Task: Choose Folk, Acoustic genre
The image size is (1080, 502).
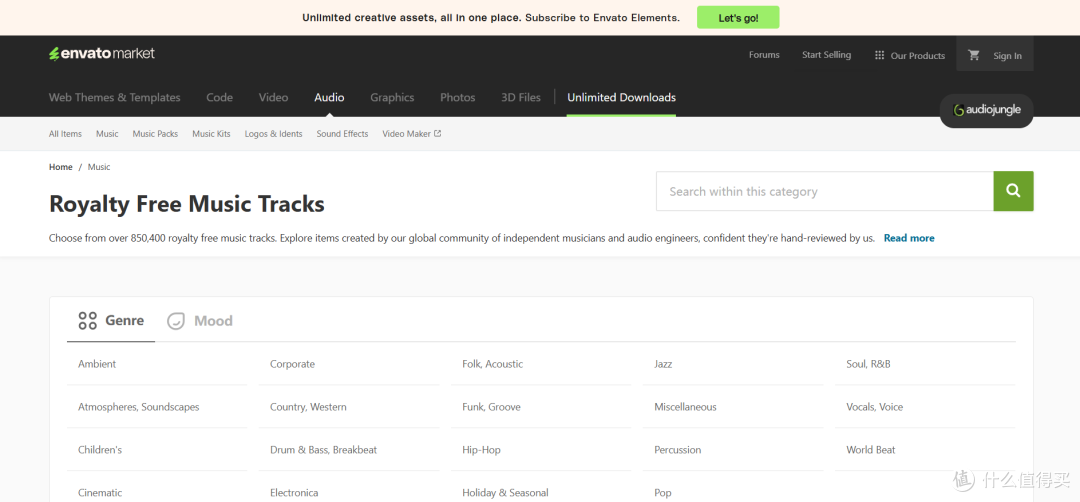Action: [x=492, y=364]
